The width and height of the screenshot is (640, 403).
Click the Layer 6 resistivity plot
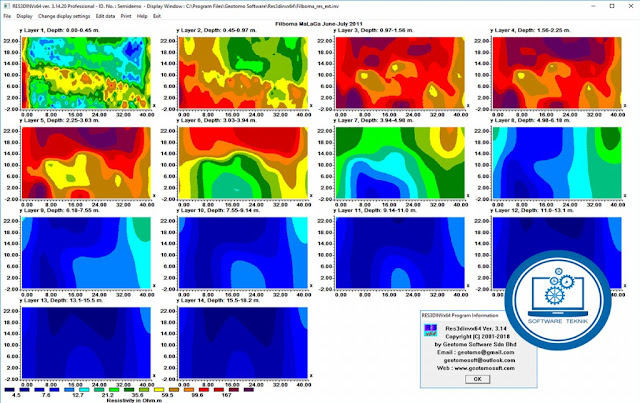coord(243,163)
